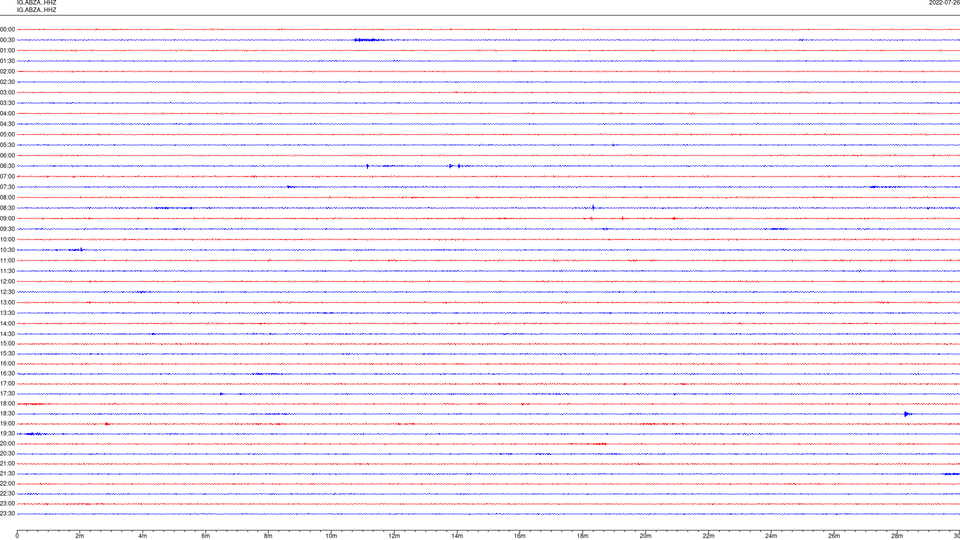
Task: Click the 10m axis tick label
Action: pyautogui.click(x=331, y=536)
